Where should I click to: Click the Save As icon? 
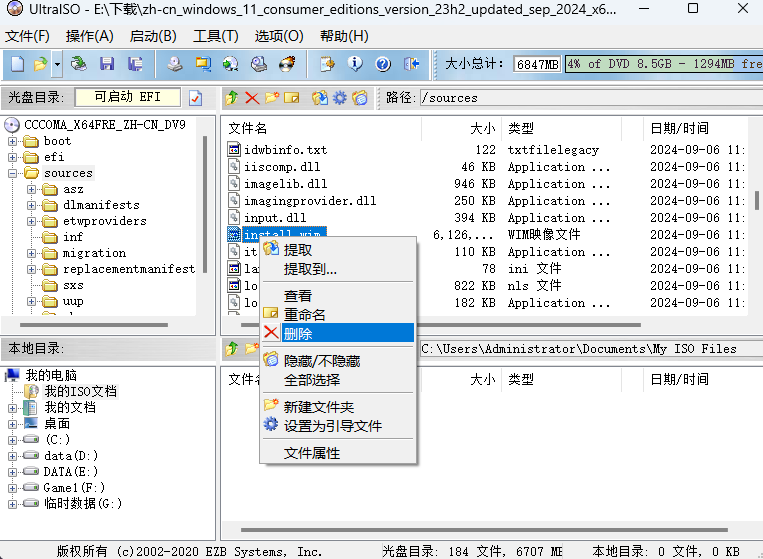click(x=135, y=64)
